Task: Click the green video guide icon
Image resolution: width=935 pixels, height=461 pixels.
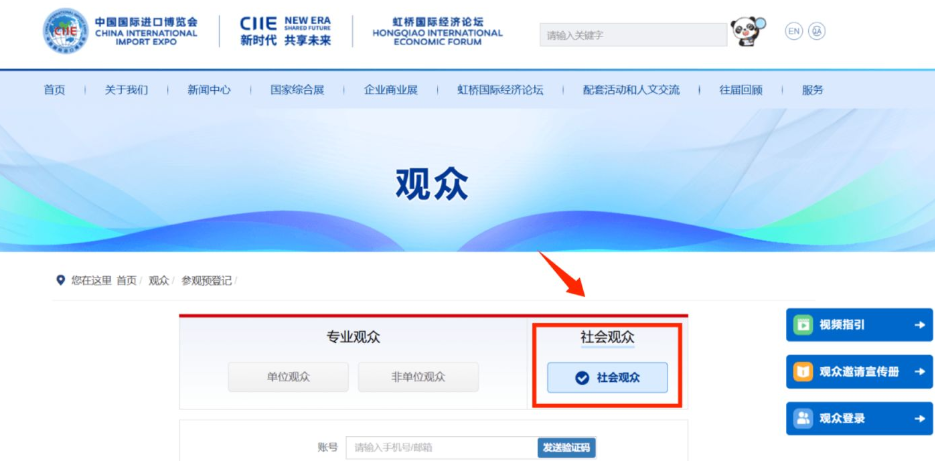Action: point(803,325)
